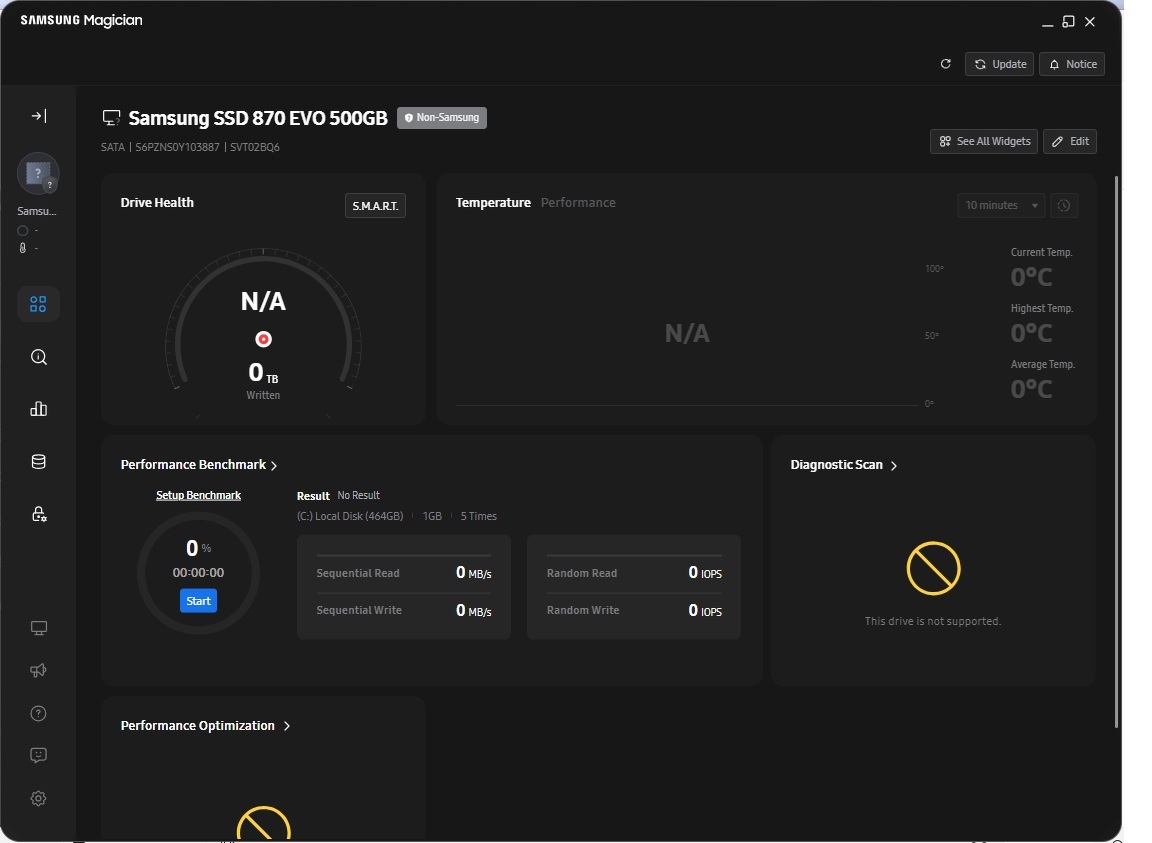Click the sidebar drive health circle icon
1152x843 pixels.
(23, 231)
